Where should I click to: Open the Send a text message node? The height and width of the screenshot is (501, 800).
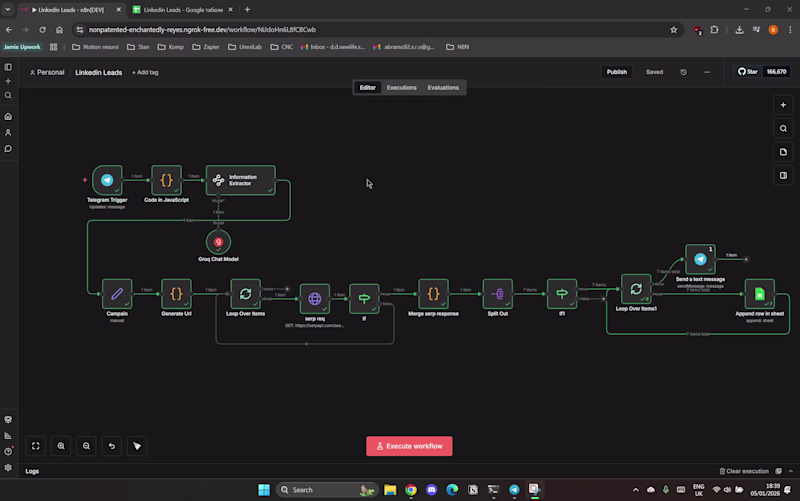701,259
